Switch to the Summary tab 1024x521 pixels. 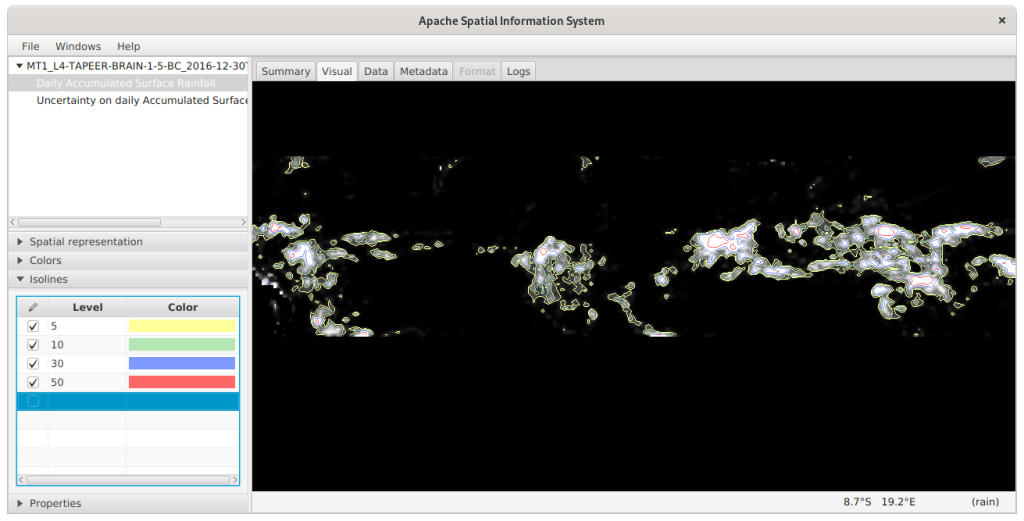click(x=285, y=71)
